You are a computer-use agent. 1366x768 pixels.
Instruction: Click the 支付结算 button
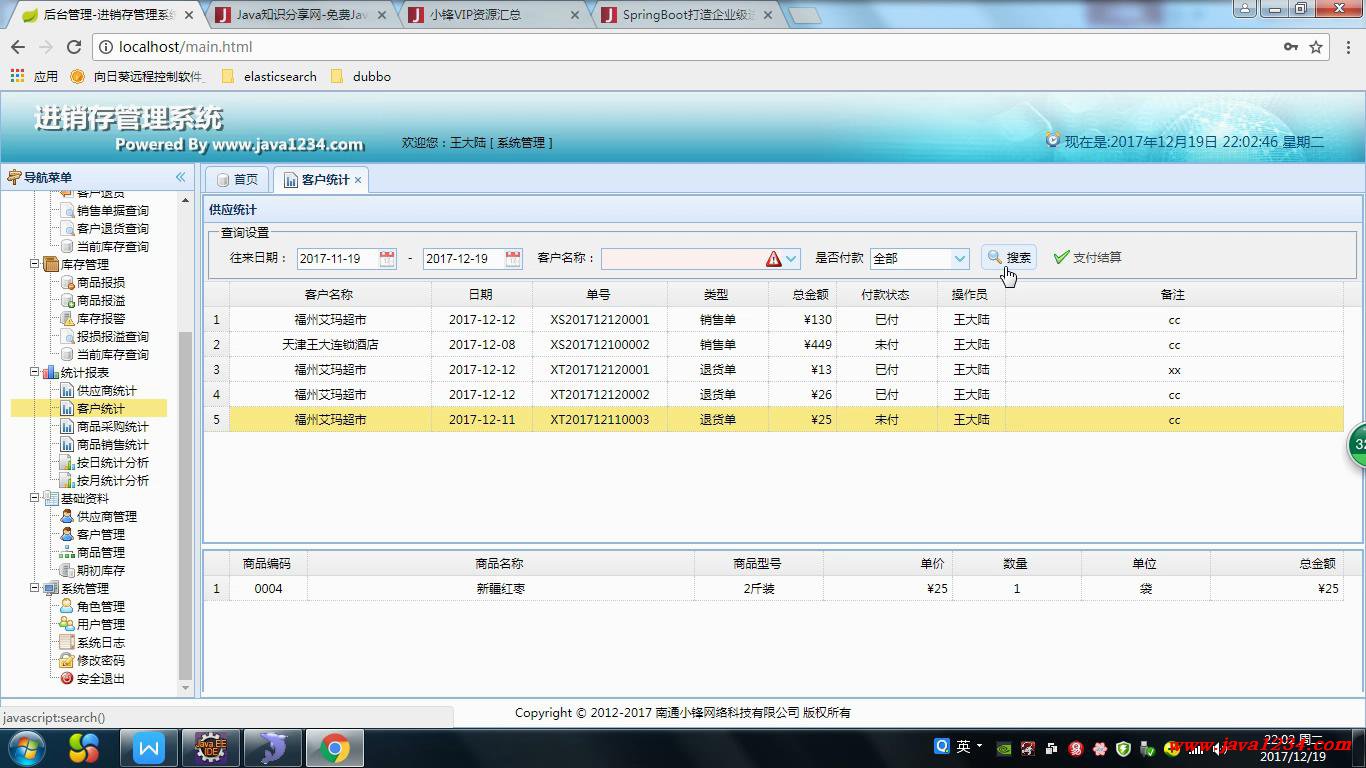(1087, 258)
